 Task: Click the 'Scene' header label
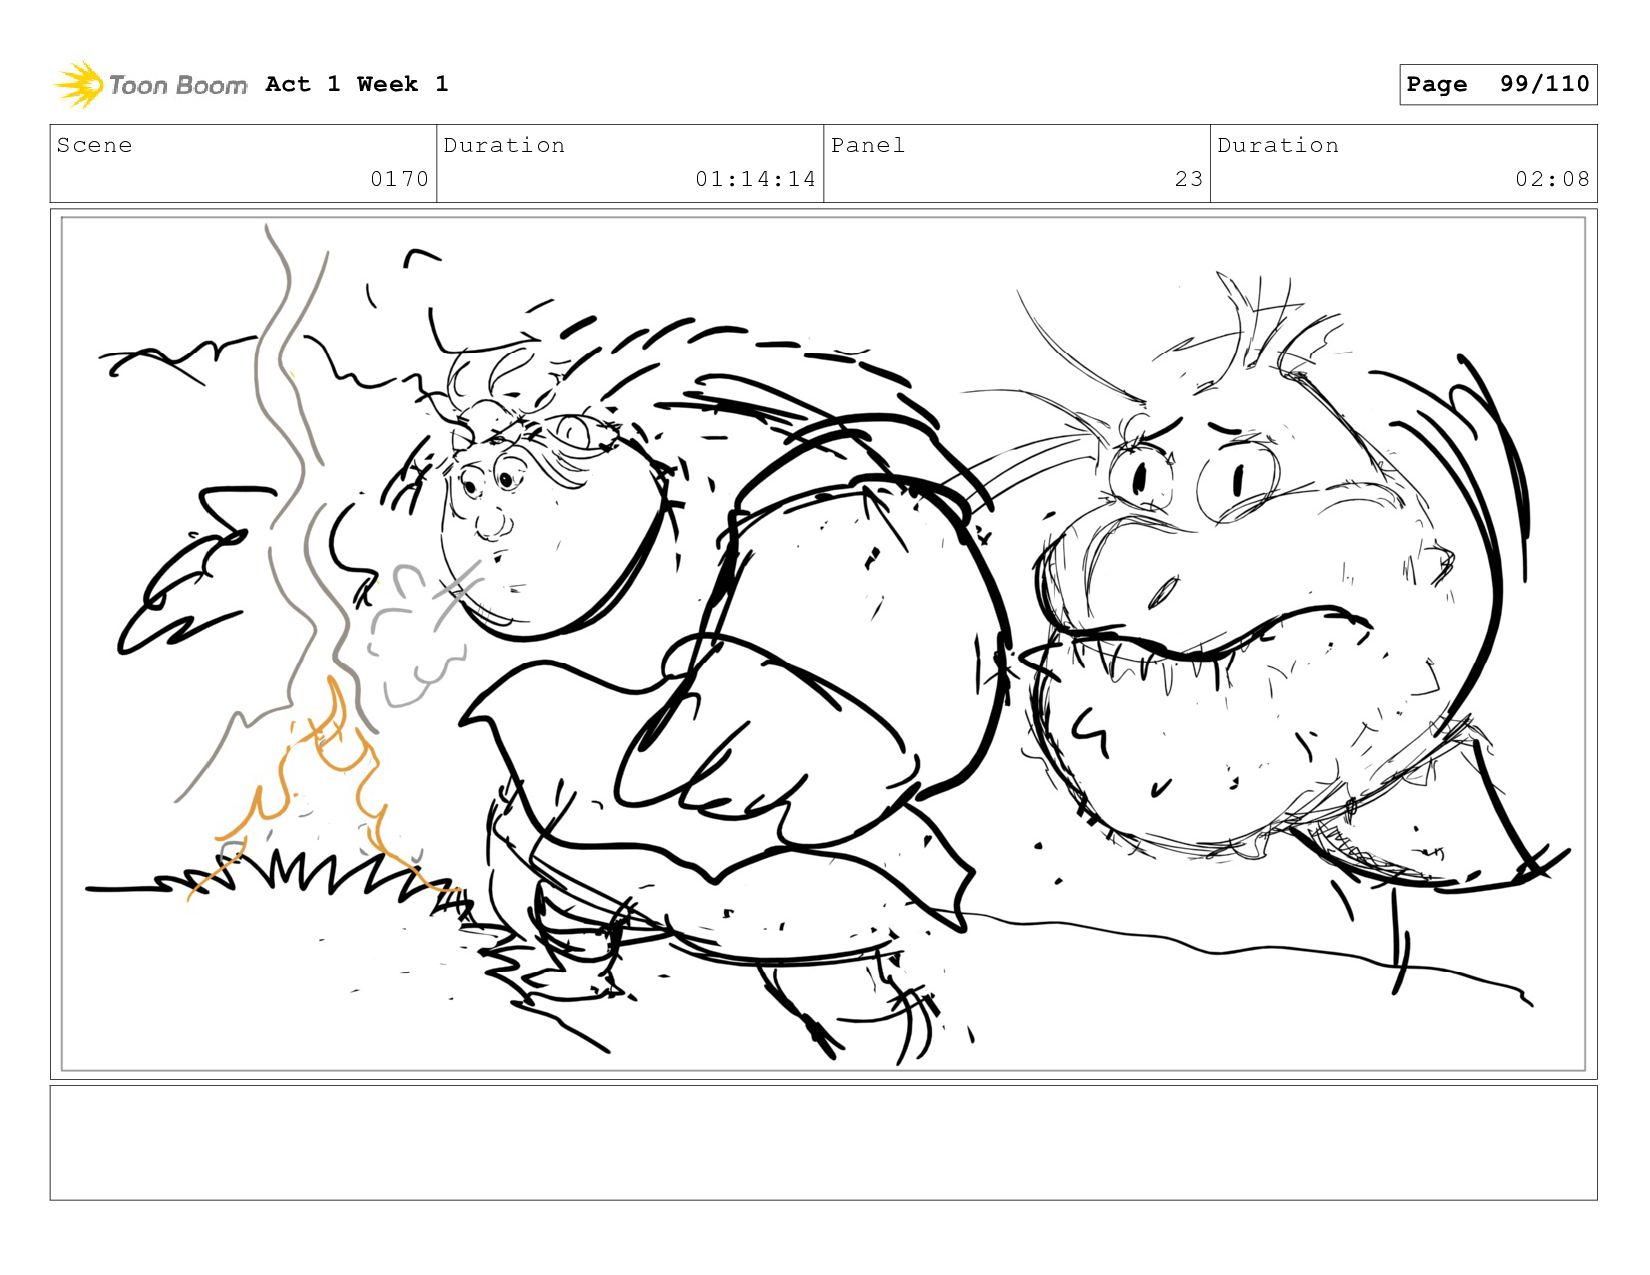[x=94, y=145]
